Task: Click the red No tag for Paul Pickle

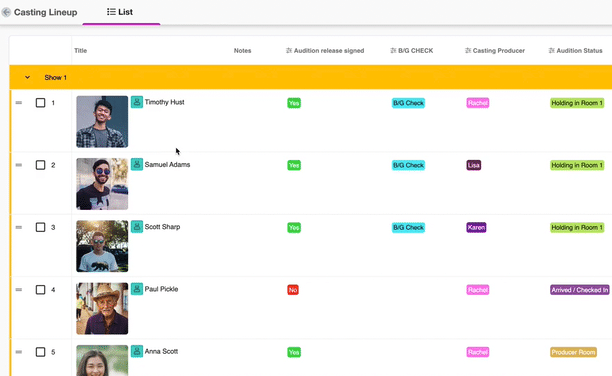Action: point(293,290)
